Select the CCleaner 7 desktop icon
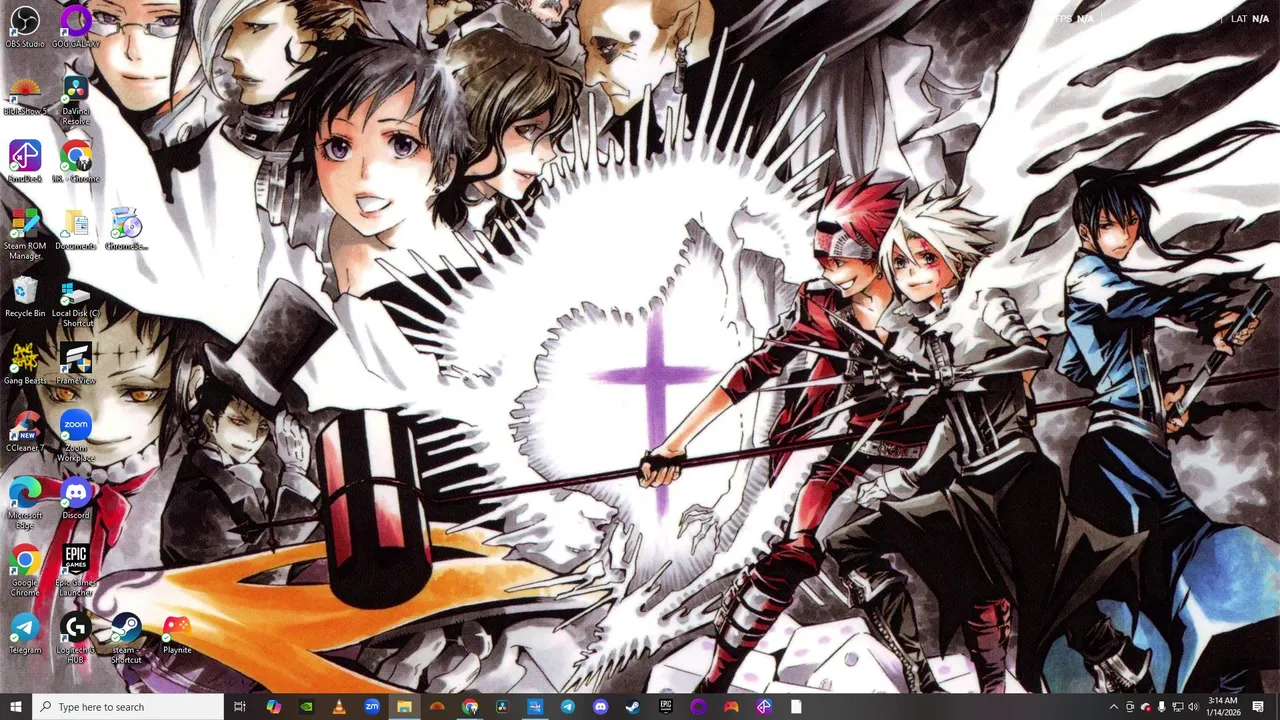Viewport: 1280px width, 720px height. pyautogui.click(x=25, y=431)
